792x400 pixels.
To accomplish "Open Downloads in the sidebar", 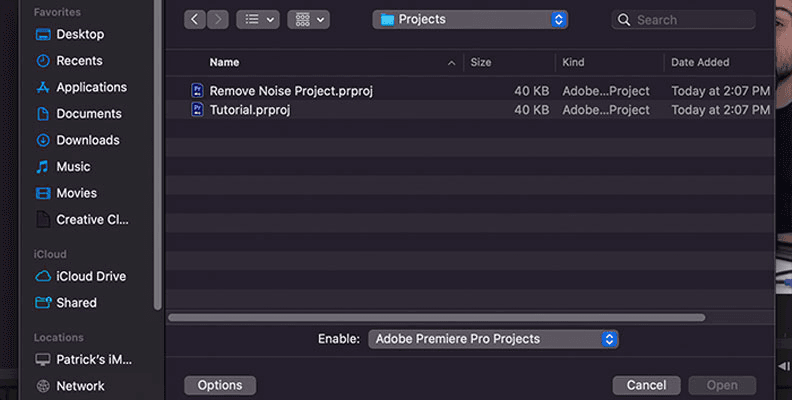I will click(x=87, y=140).
